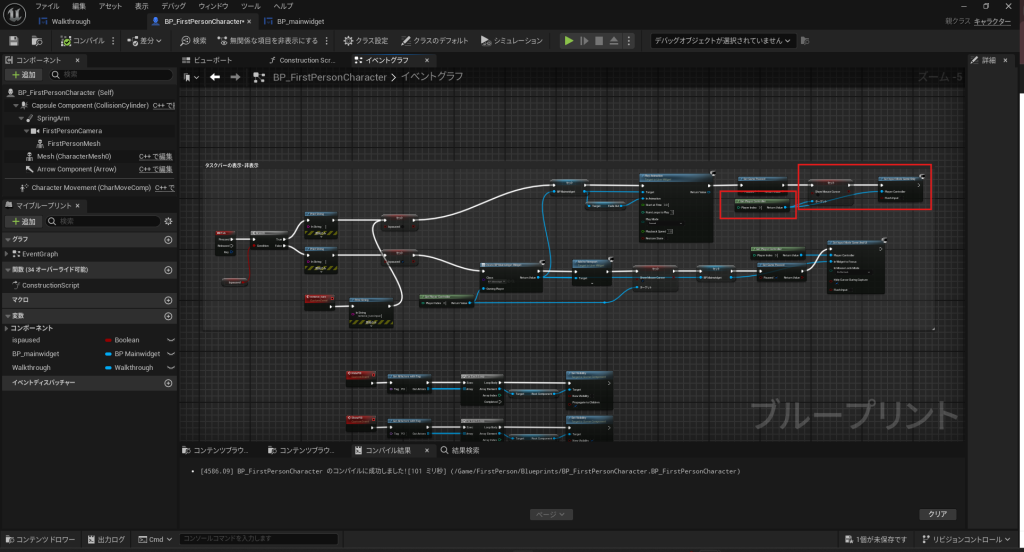Open the 差分 (Diff) dropdown
The height and width of the screenshot is (552, 1024).
pos(147,41)
